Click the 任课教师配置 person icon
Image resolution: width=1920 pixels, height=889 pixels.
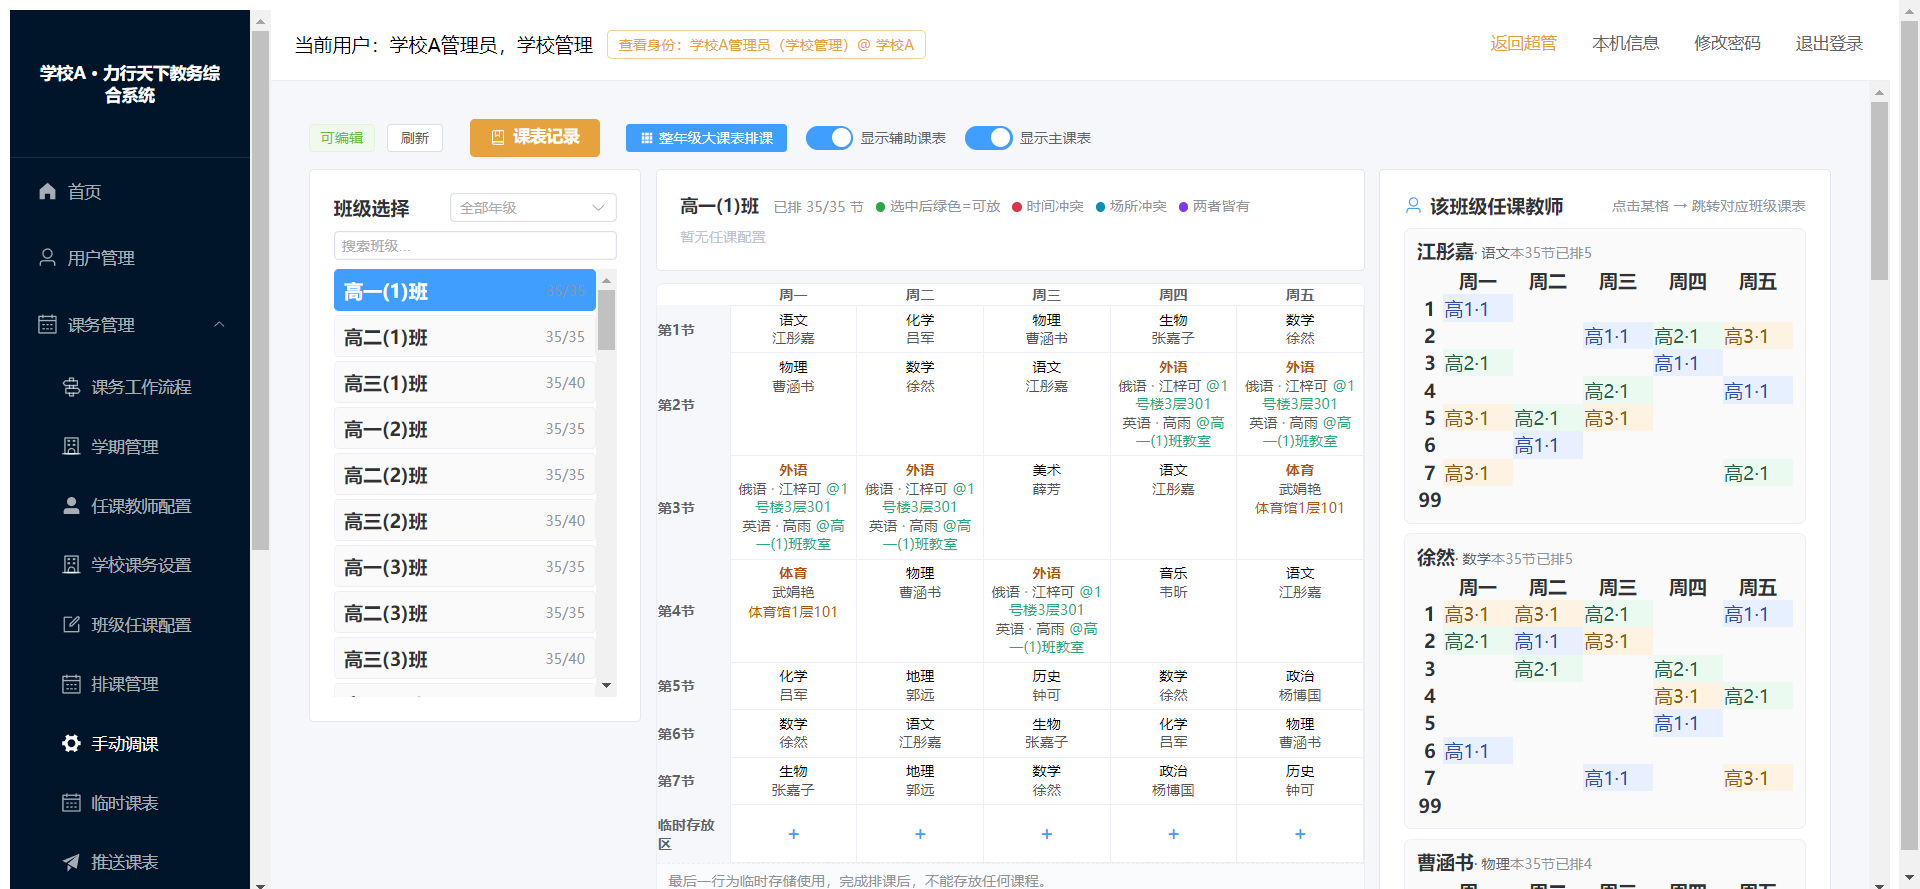click(x=71, y=506)
